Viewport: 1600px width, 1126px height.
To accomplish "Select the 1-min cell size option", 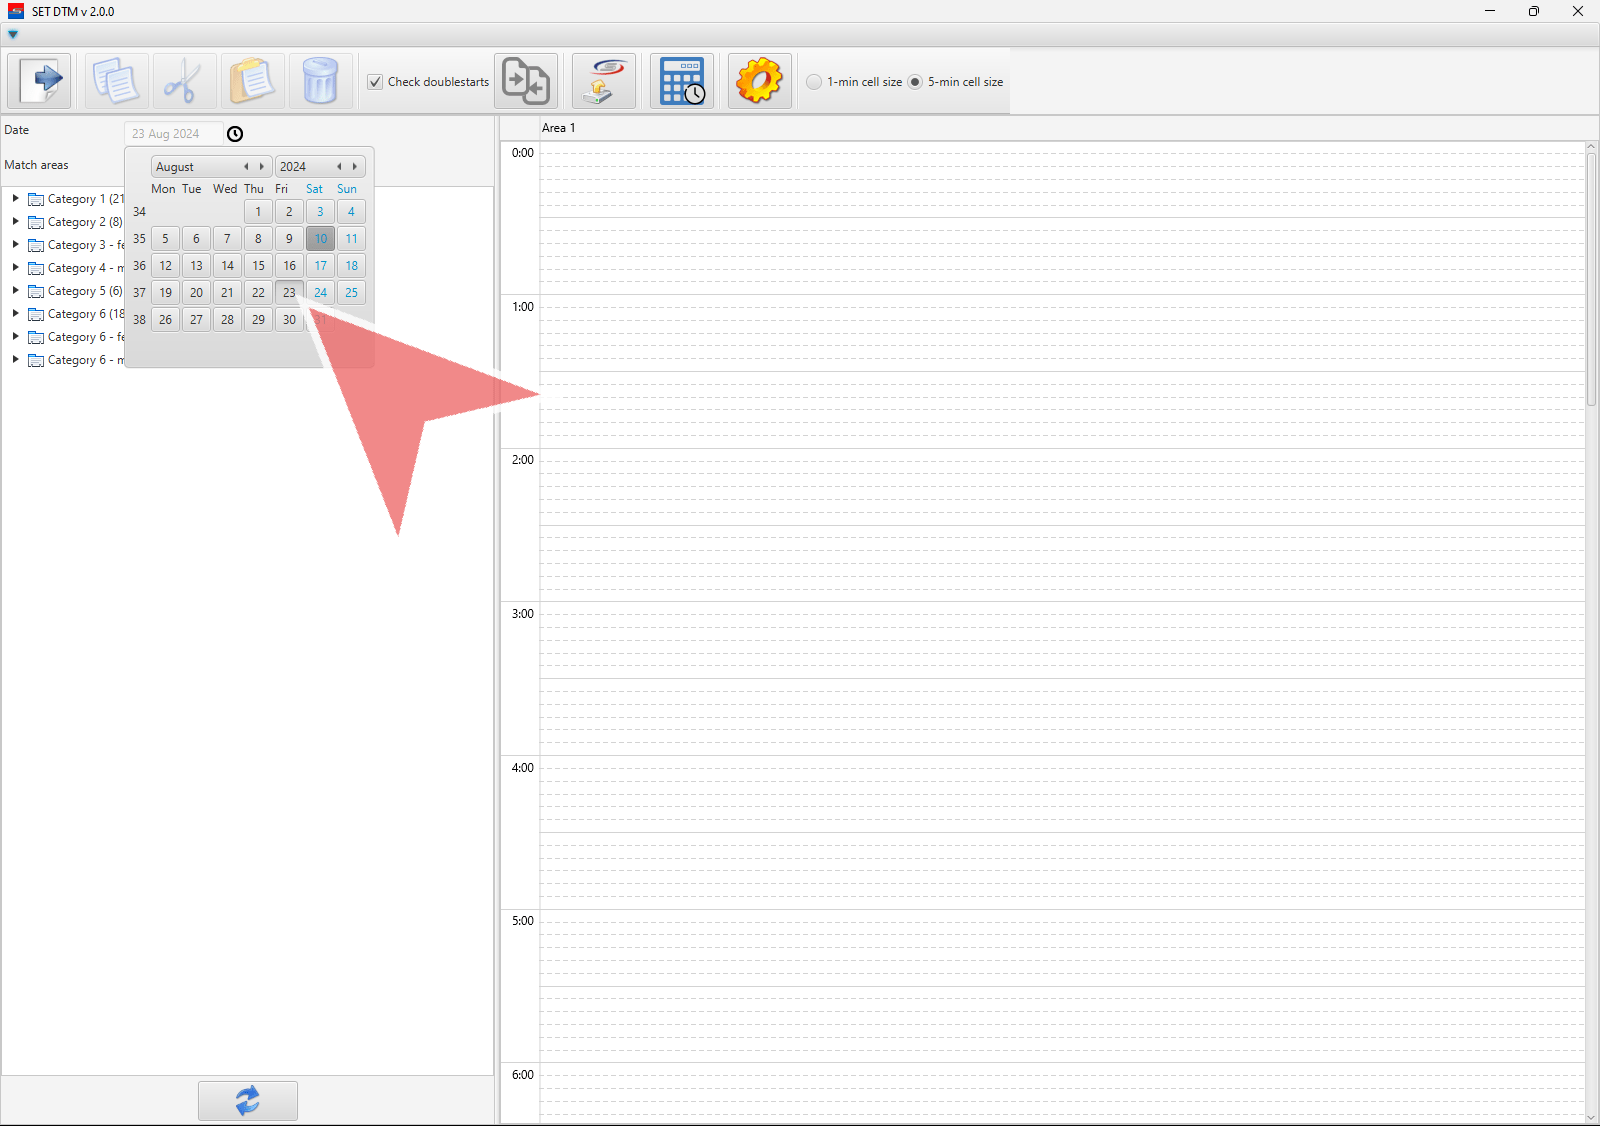I will (x=815, y=82).
